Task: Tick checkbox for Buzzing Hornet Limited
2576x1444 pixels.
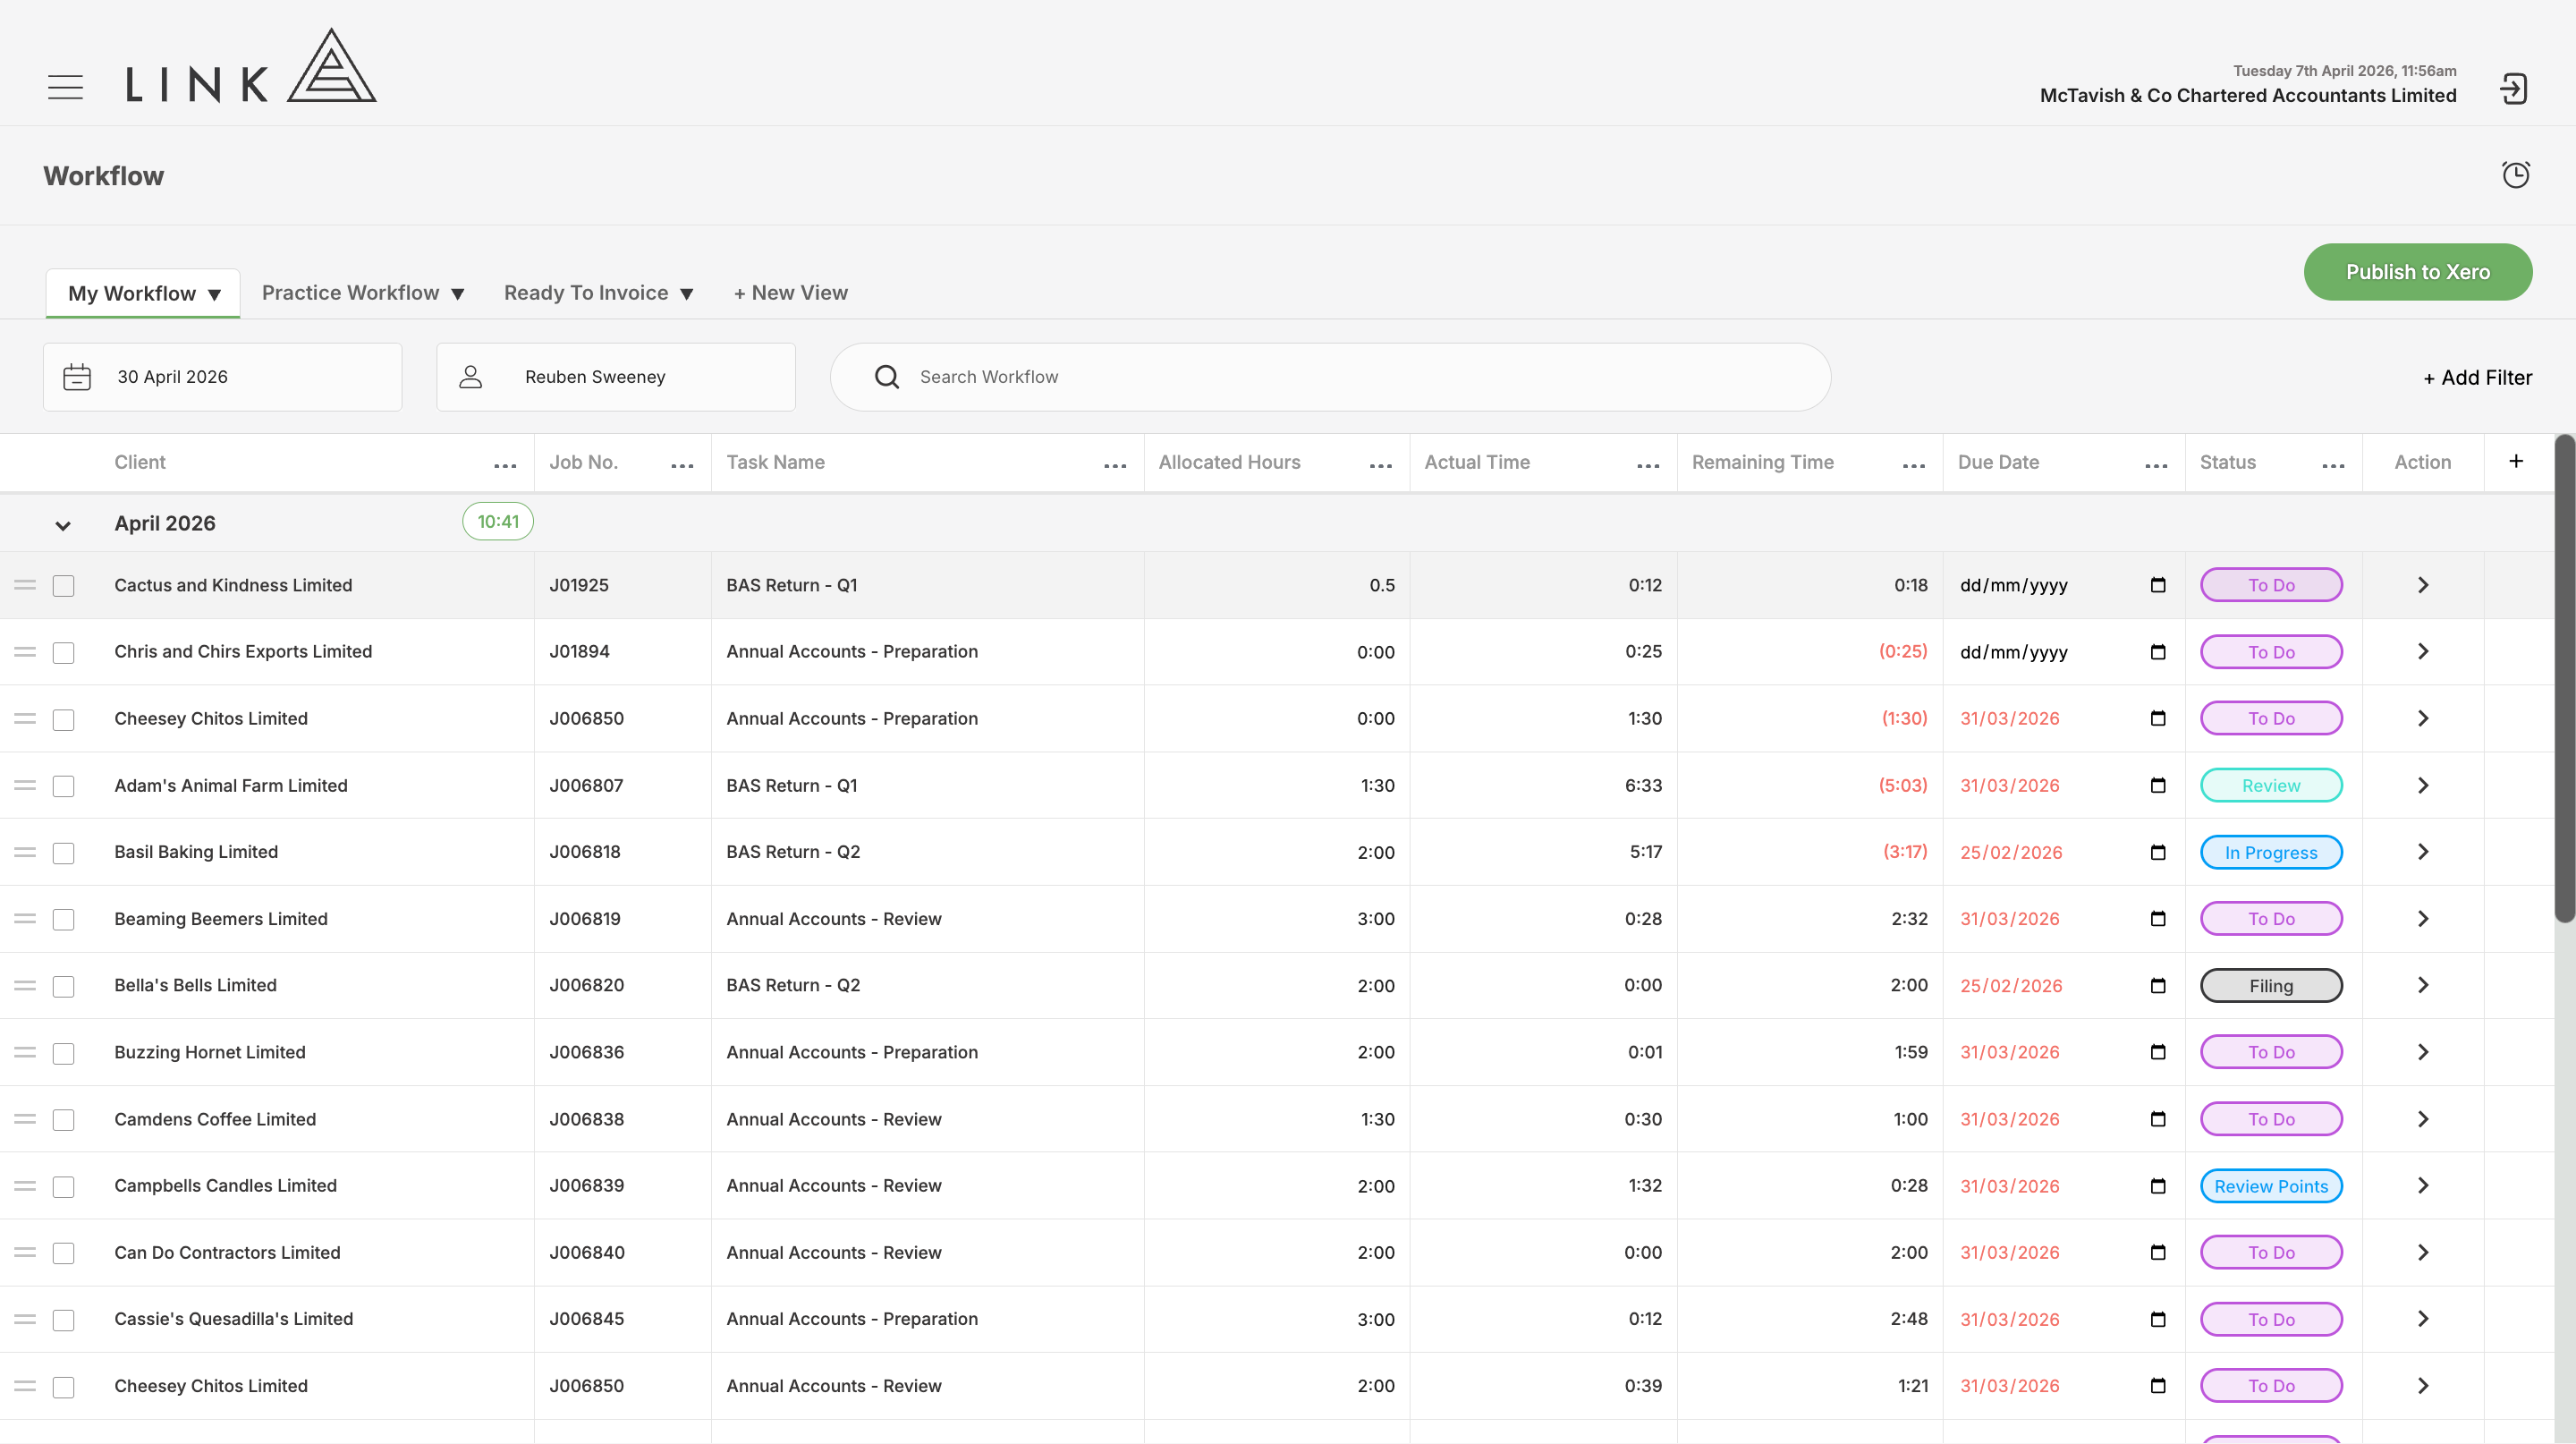Action: [63, 1054]
